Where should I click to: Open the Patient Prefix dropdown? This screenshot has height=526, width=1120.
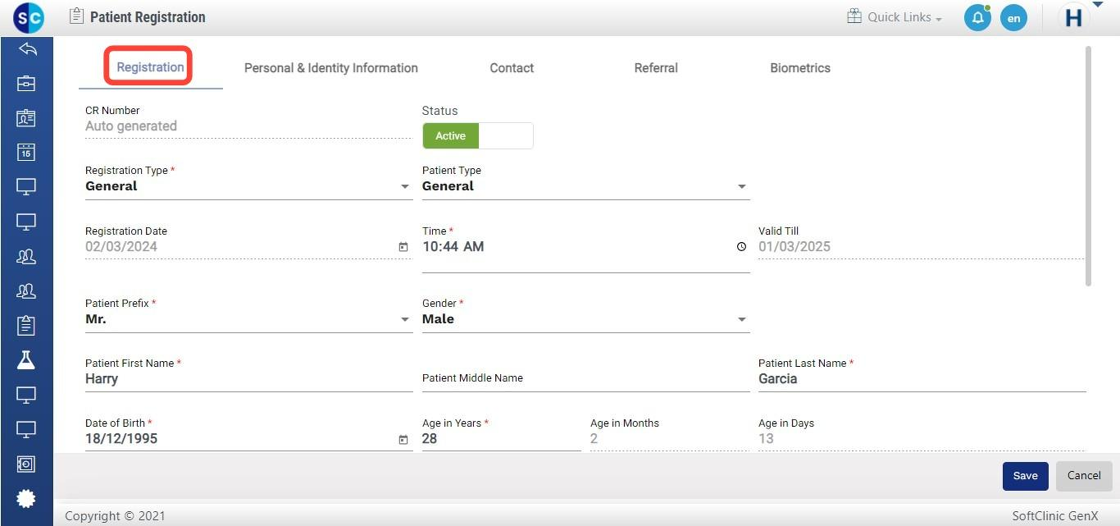pos(249,319)
